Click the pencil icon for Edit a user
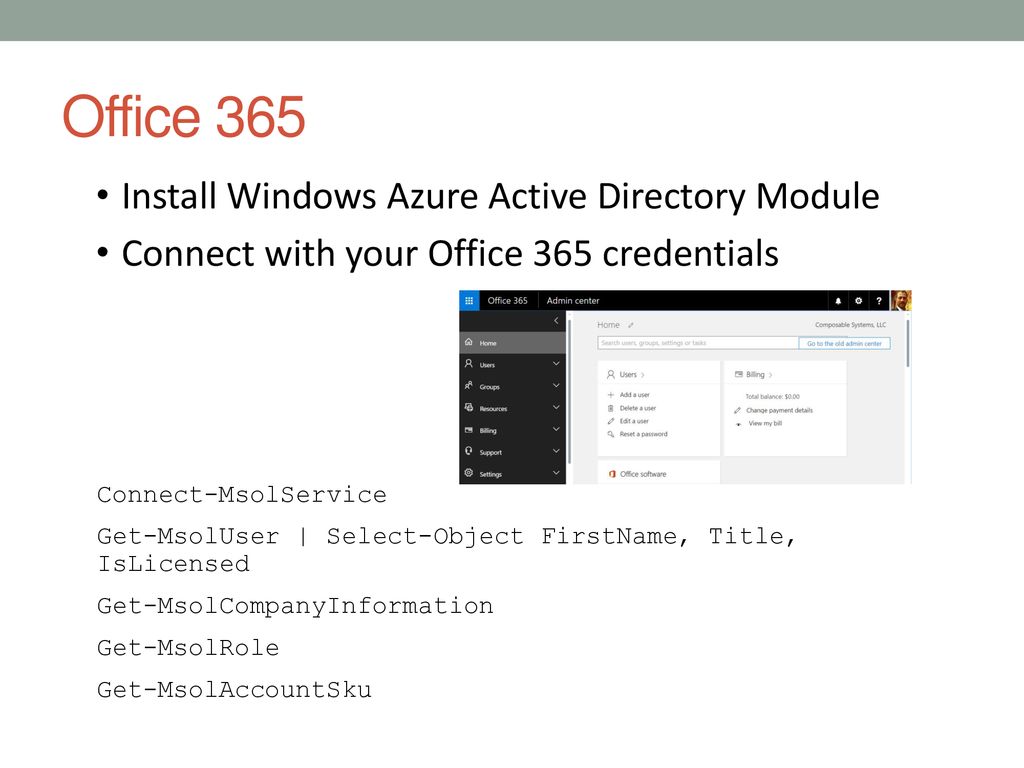Image resolution: width=1024 pixels, height=768 pixels. (x=611, y=421)
